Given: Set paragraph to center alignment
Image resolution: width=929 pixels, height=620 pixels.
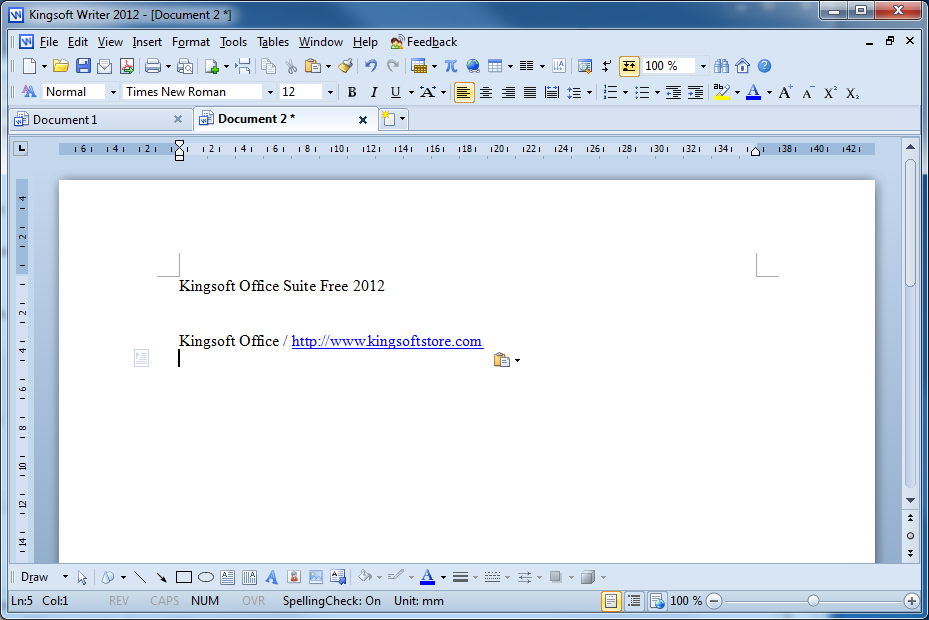Looking at the screenshot, I should 486,92.
